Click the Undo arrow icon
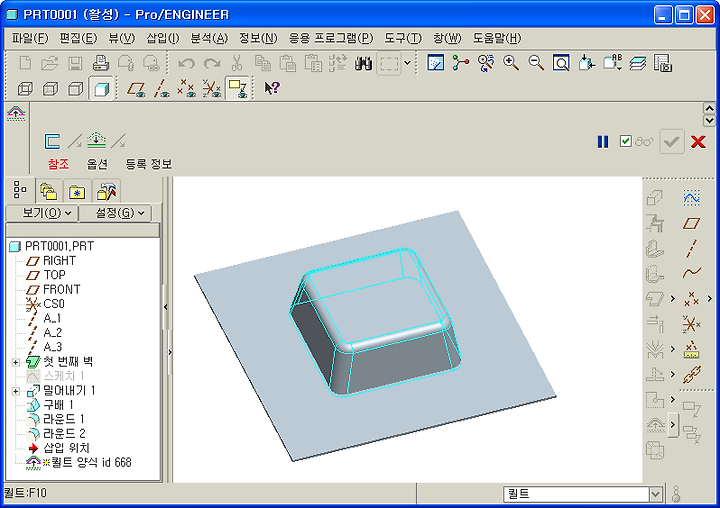The width and height of the screenshot is (720, 508). pos(186,63)
